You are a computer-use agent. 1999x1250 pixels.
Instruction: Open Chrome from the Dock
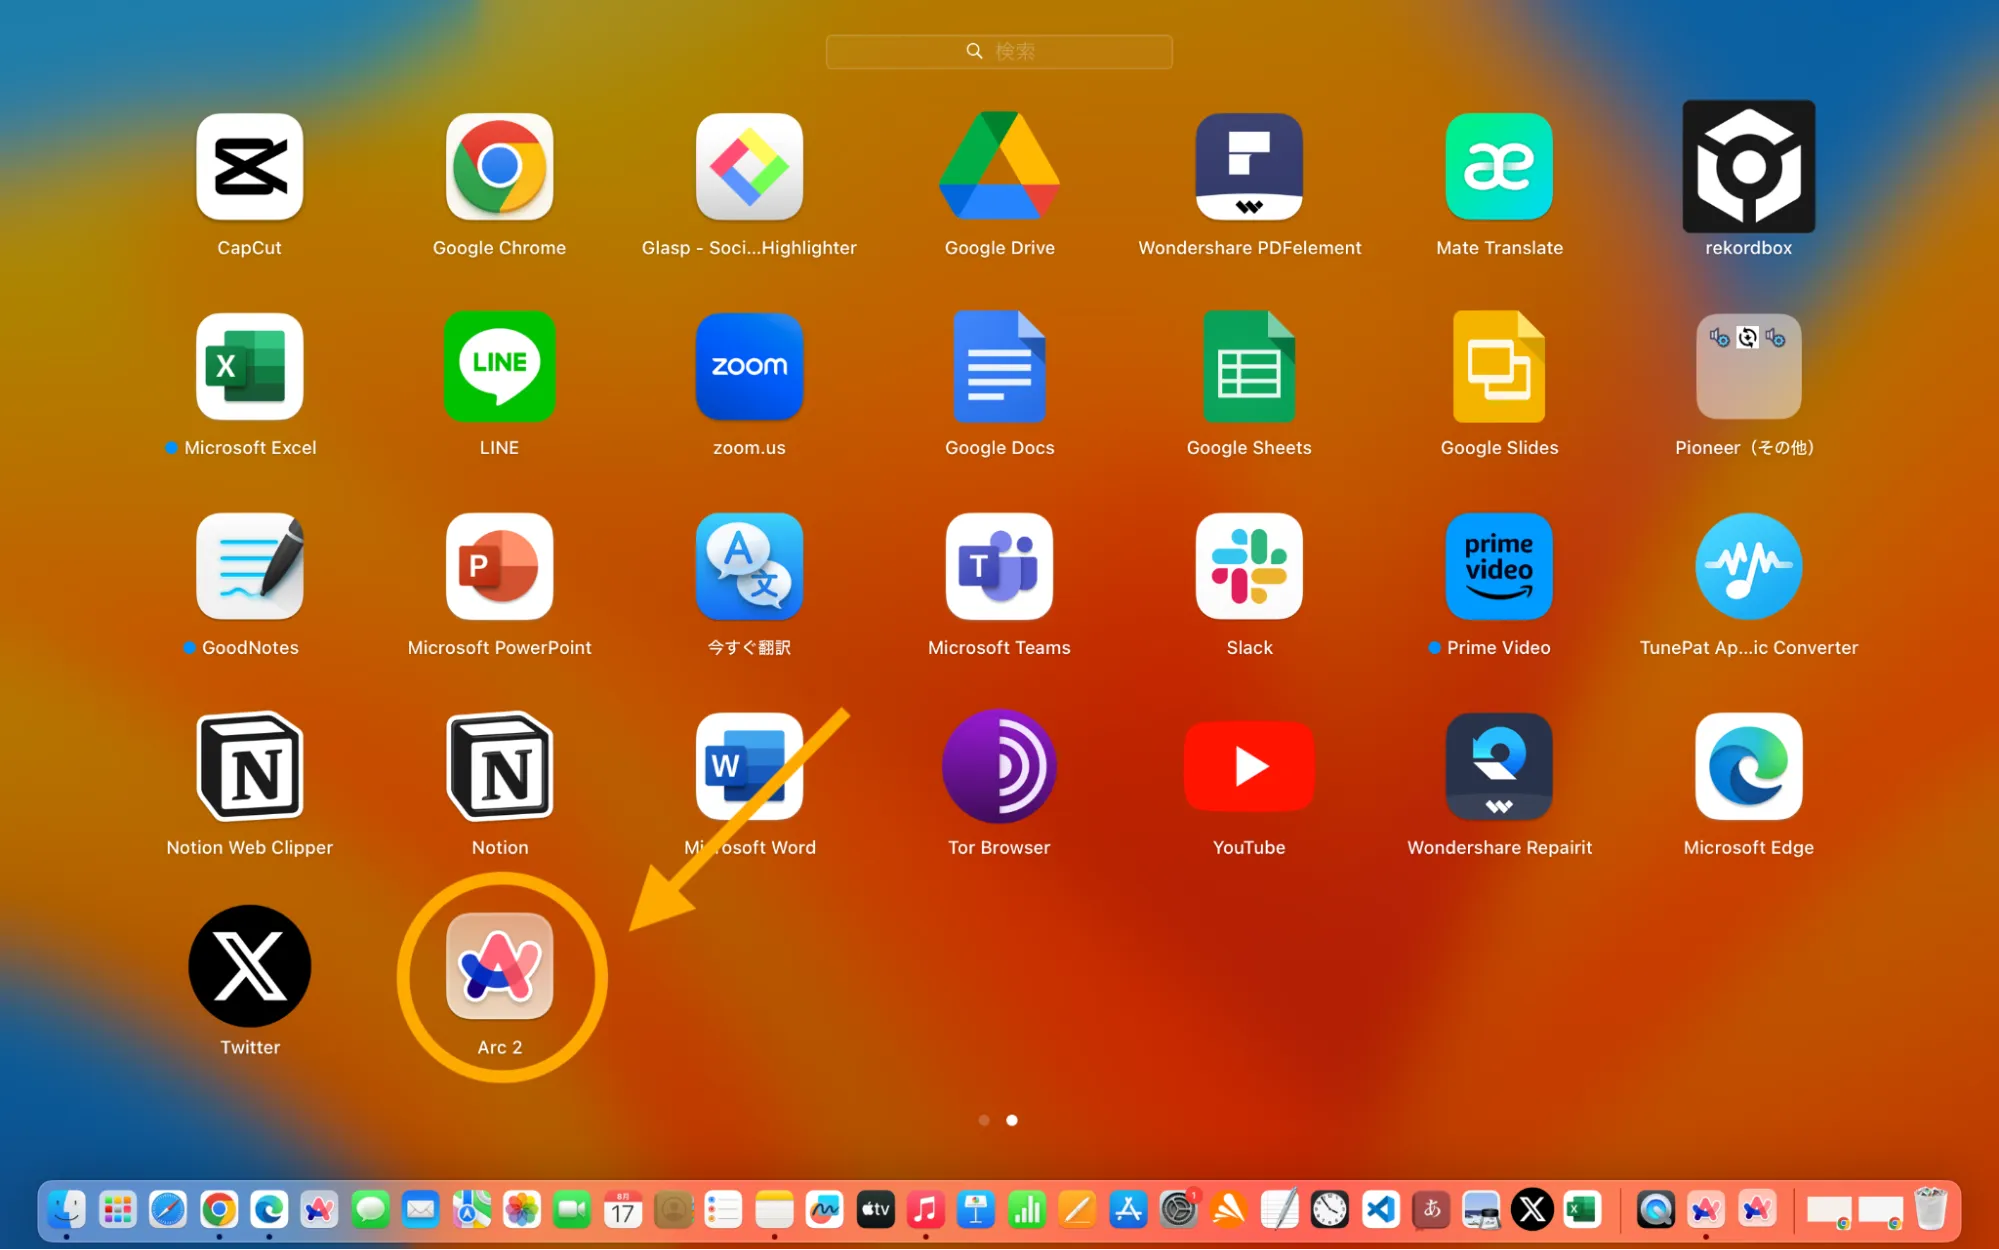(219, 1210)
